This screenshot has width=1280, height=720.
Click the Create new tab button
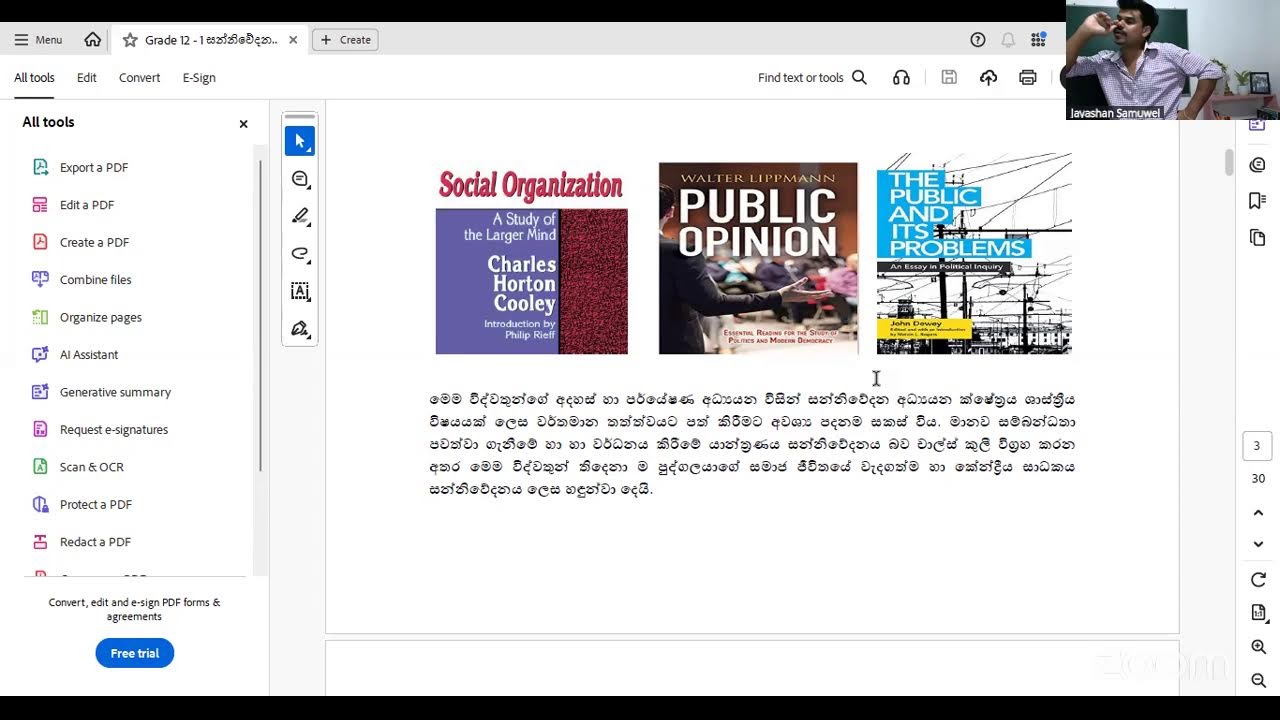[x=345, y=40]
